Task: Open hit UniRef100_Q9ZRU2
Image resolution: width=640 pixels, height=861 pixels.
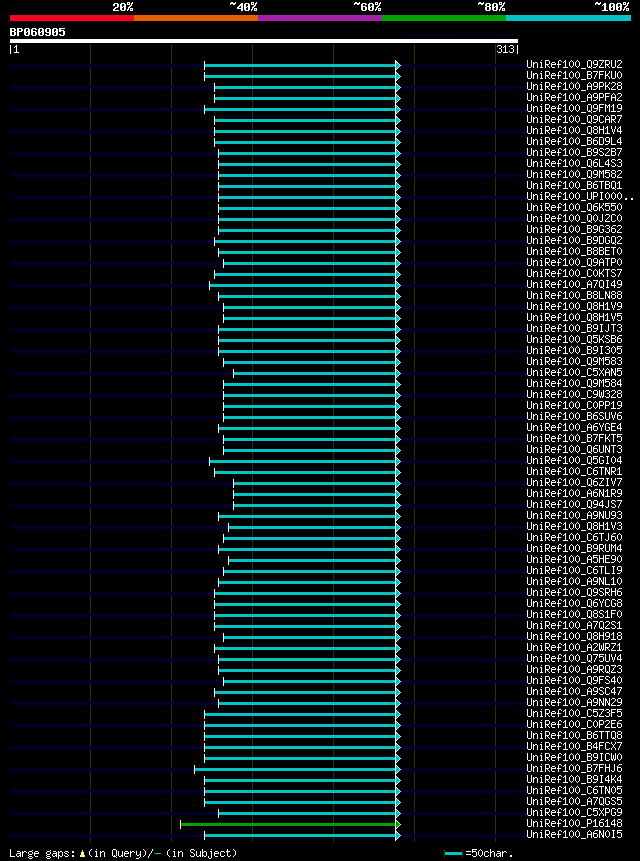Action: coord(574,64)
